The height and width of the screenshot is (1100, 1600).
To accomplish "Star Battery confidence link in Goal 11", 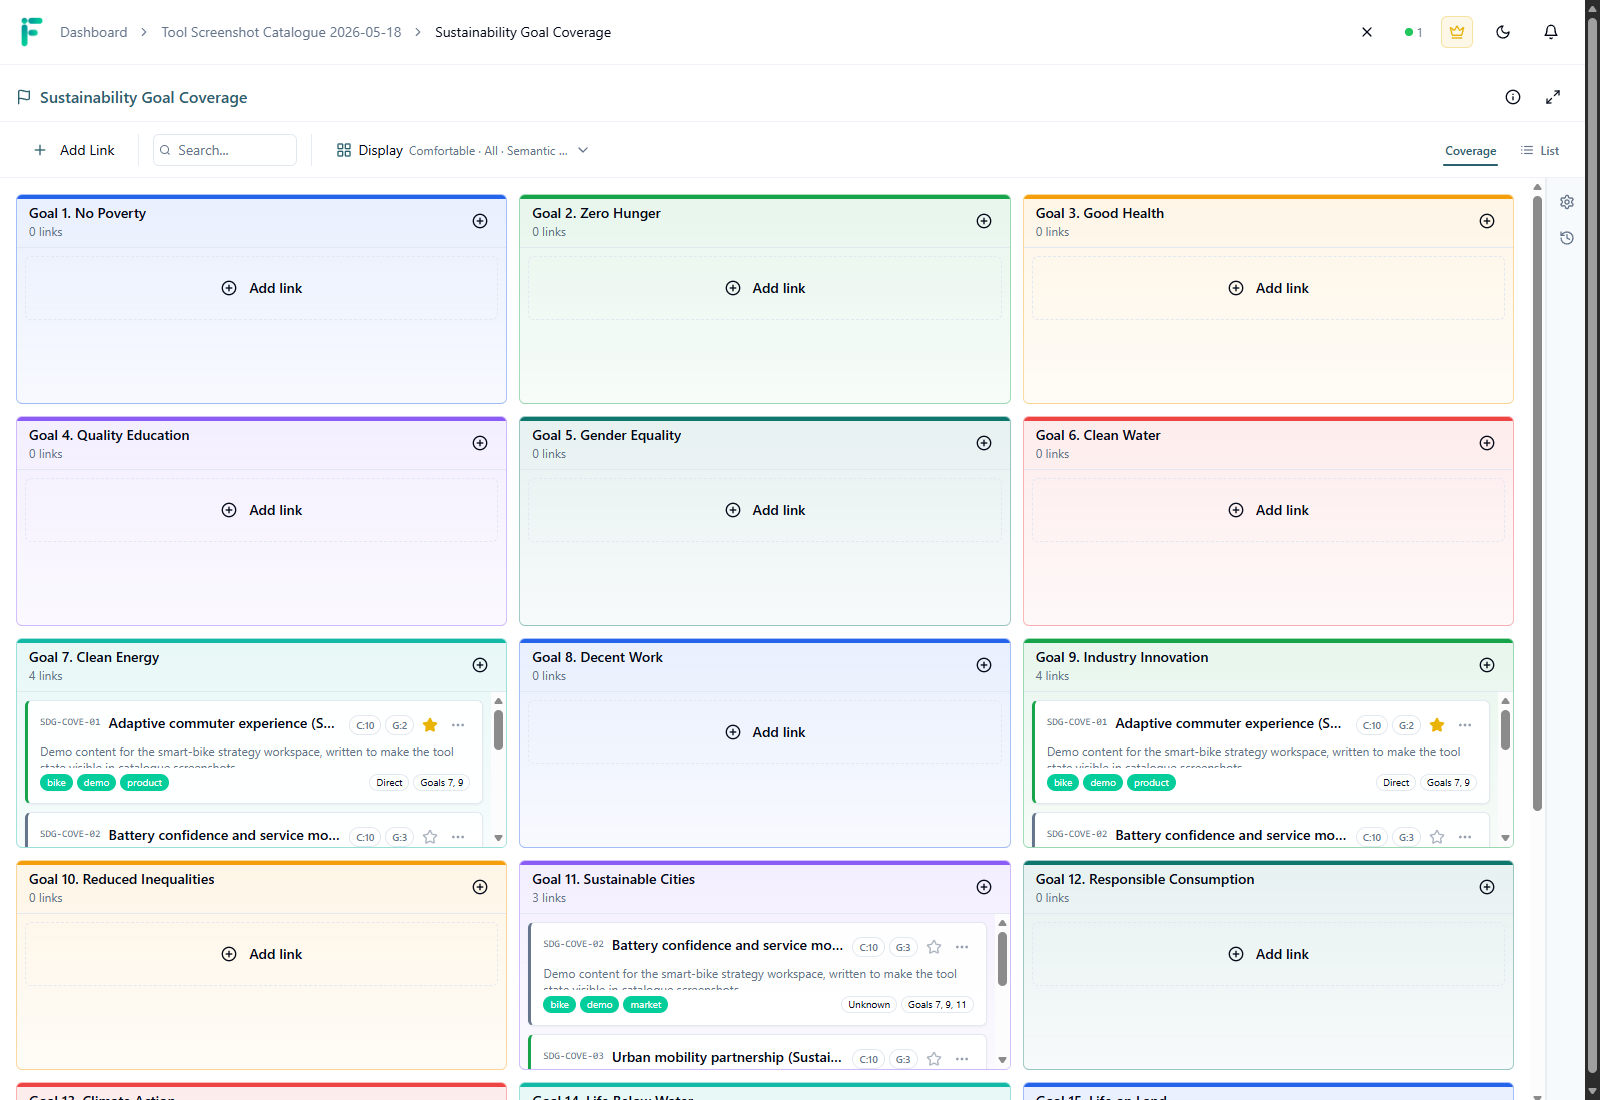I will [934, 947].
